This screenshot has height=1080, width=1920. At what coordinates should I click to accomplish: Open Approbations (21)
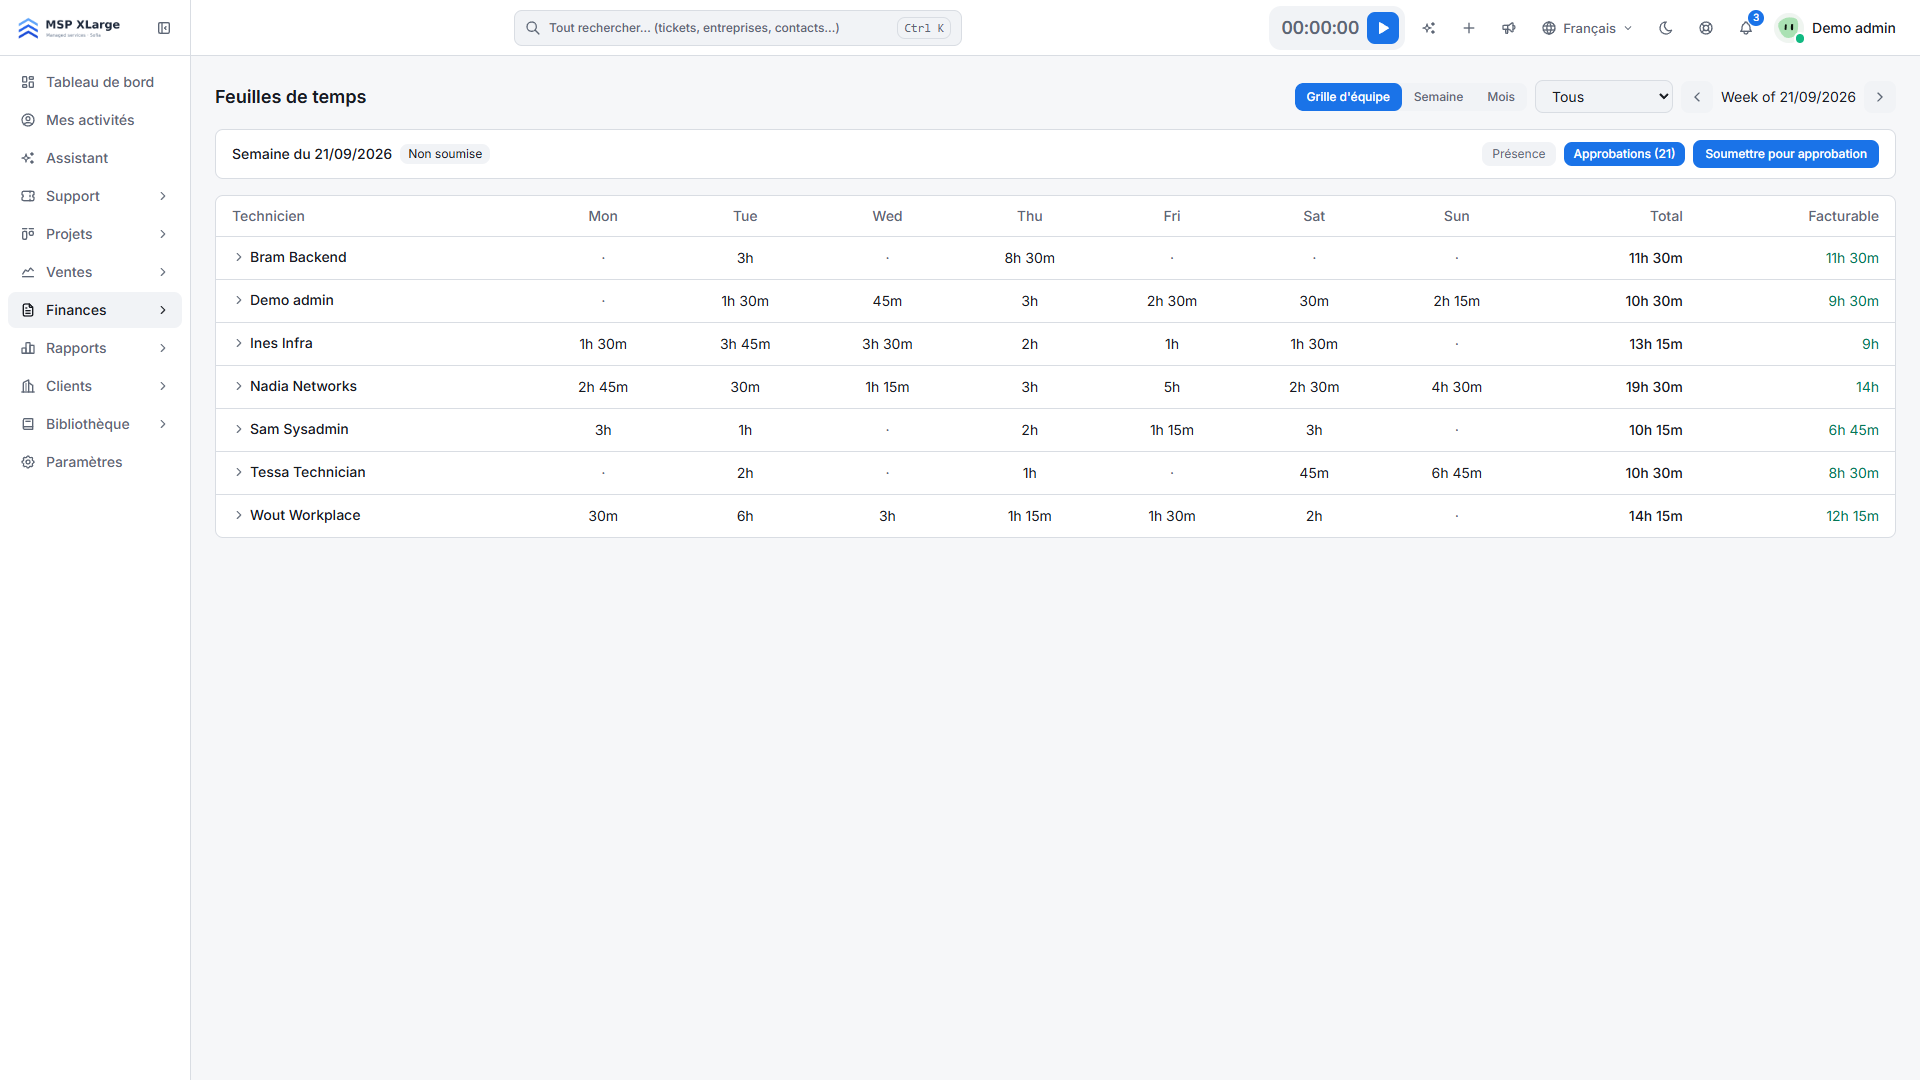pyautogui.click(x=1624, y=154)
